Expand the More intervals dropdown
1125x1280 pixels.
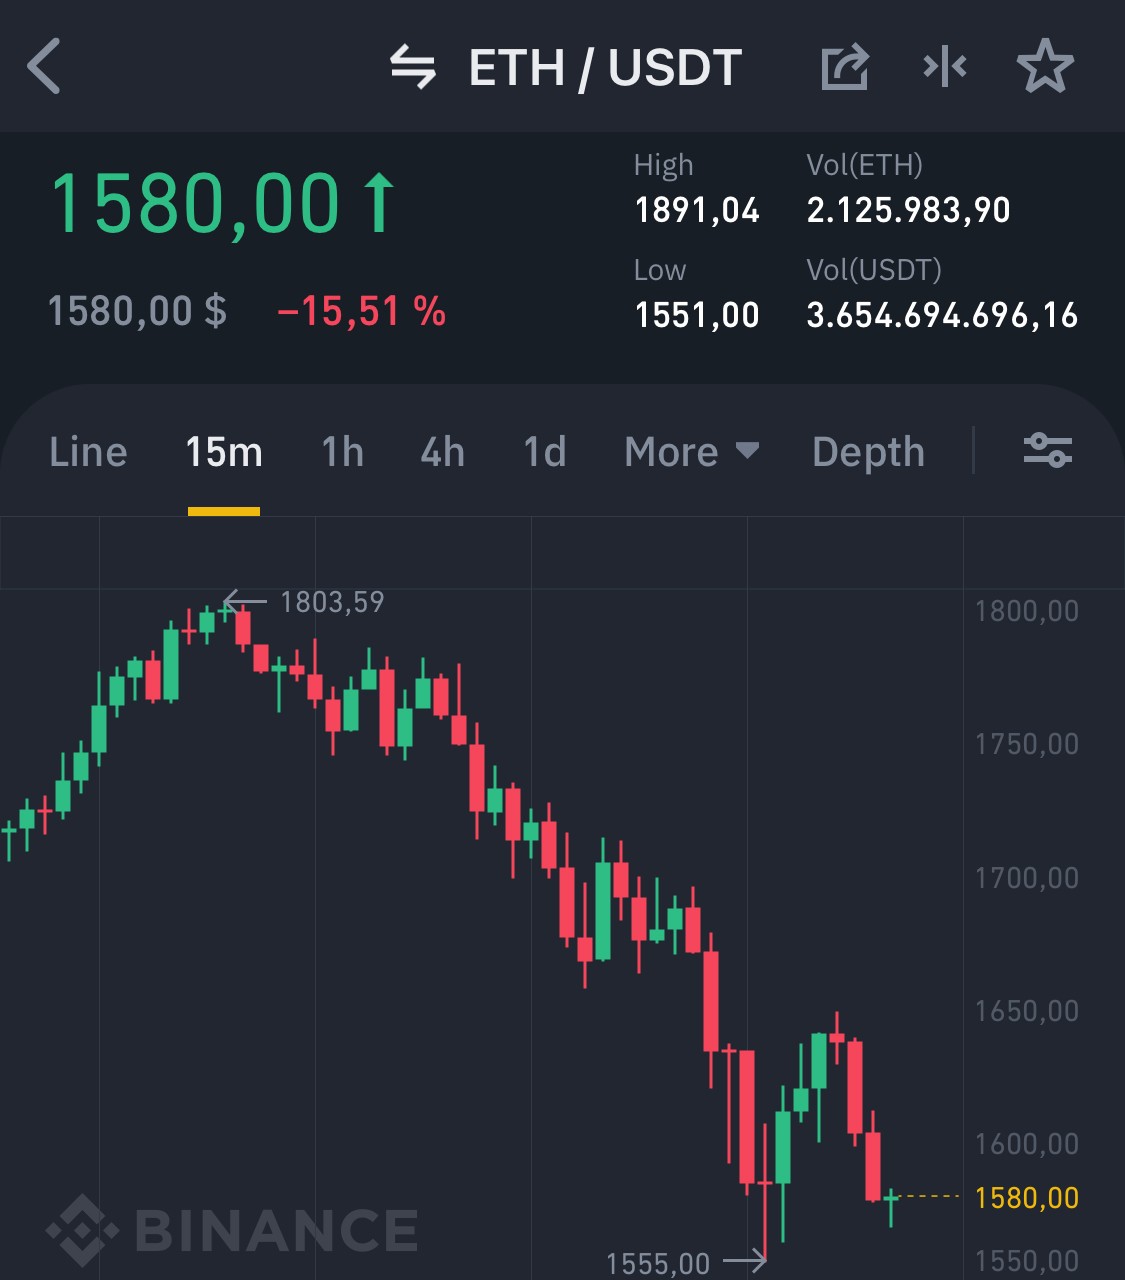tap(692, 452)
